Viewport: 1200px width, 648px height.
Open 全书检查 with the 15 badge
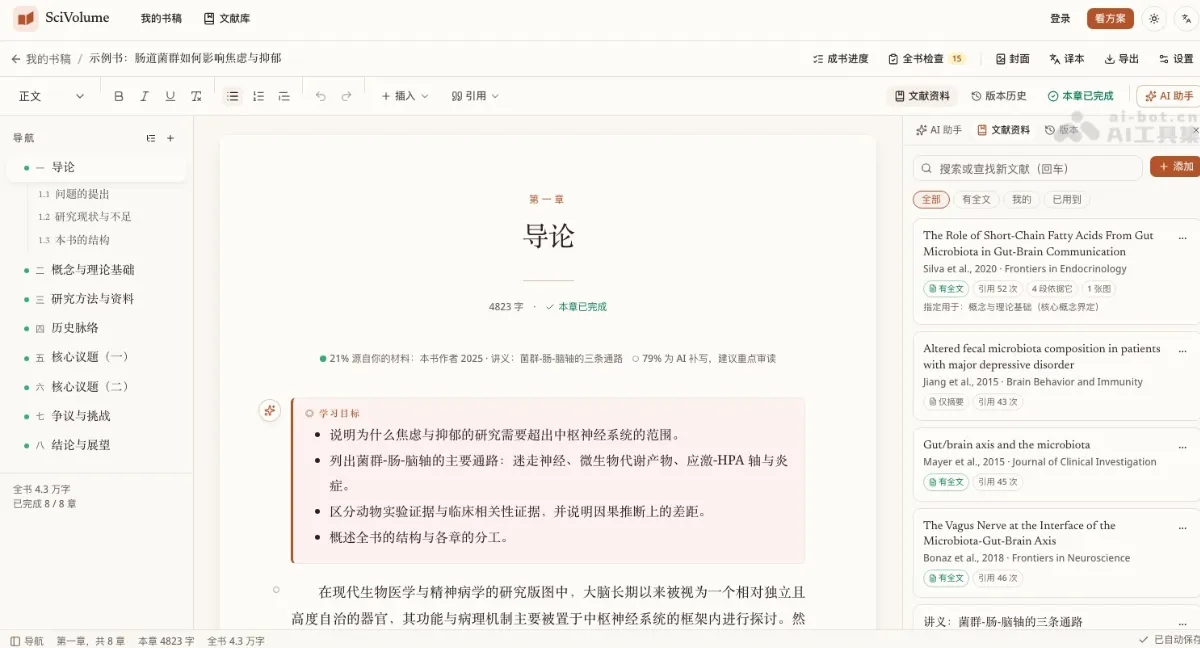[926, 59]
